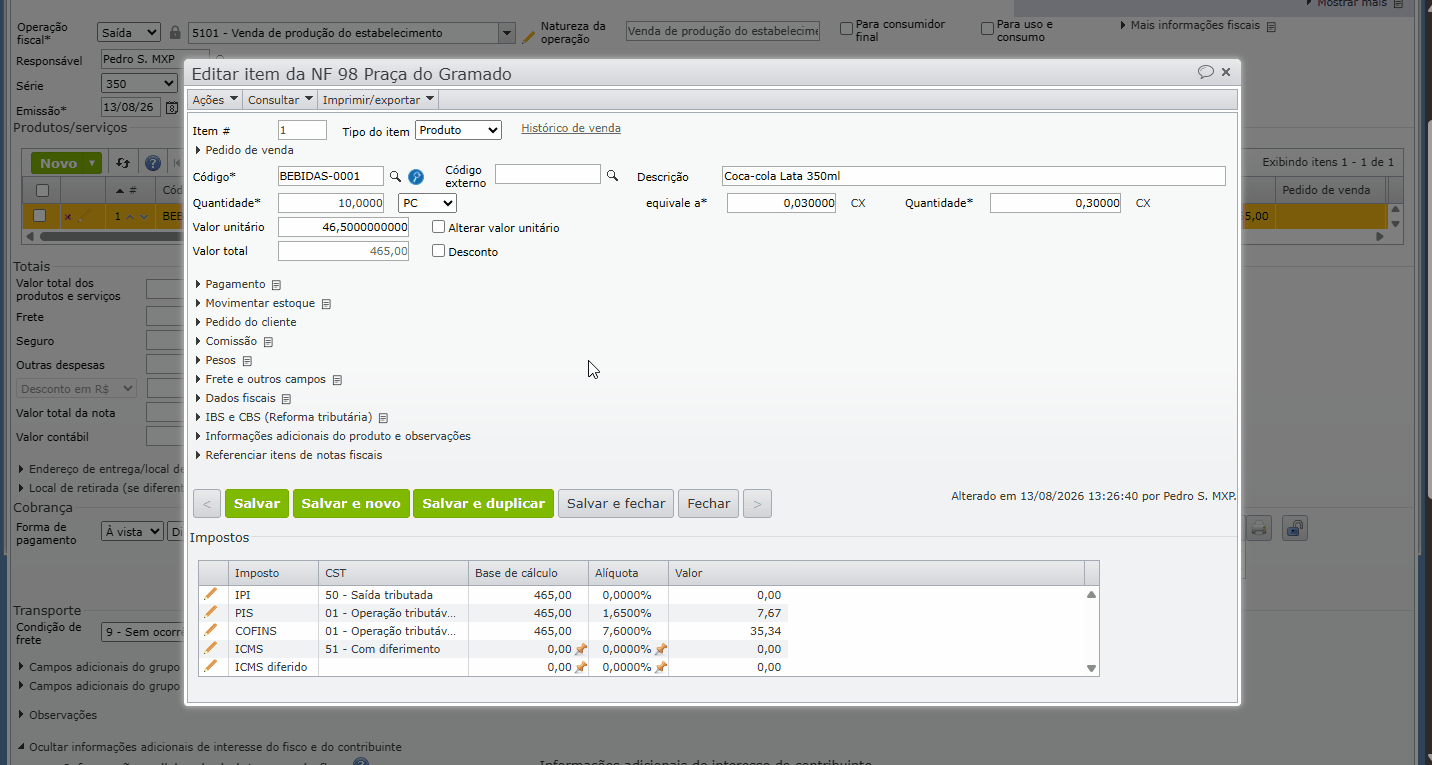Expand the Movimentar estoque section
The height and width of the screenshot is (765, 1432).
click(x=260, y=303)
